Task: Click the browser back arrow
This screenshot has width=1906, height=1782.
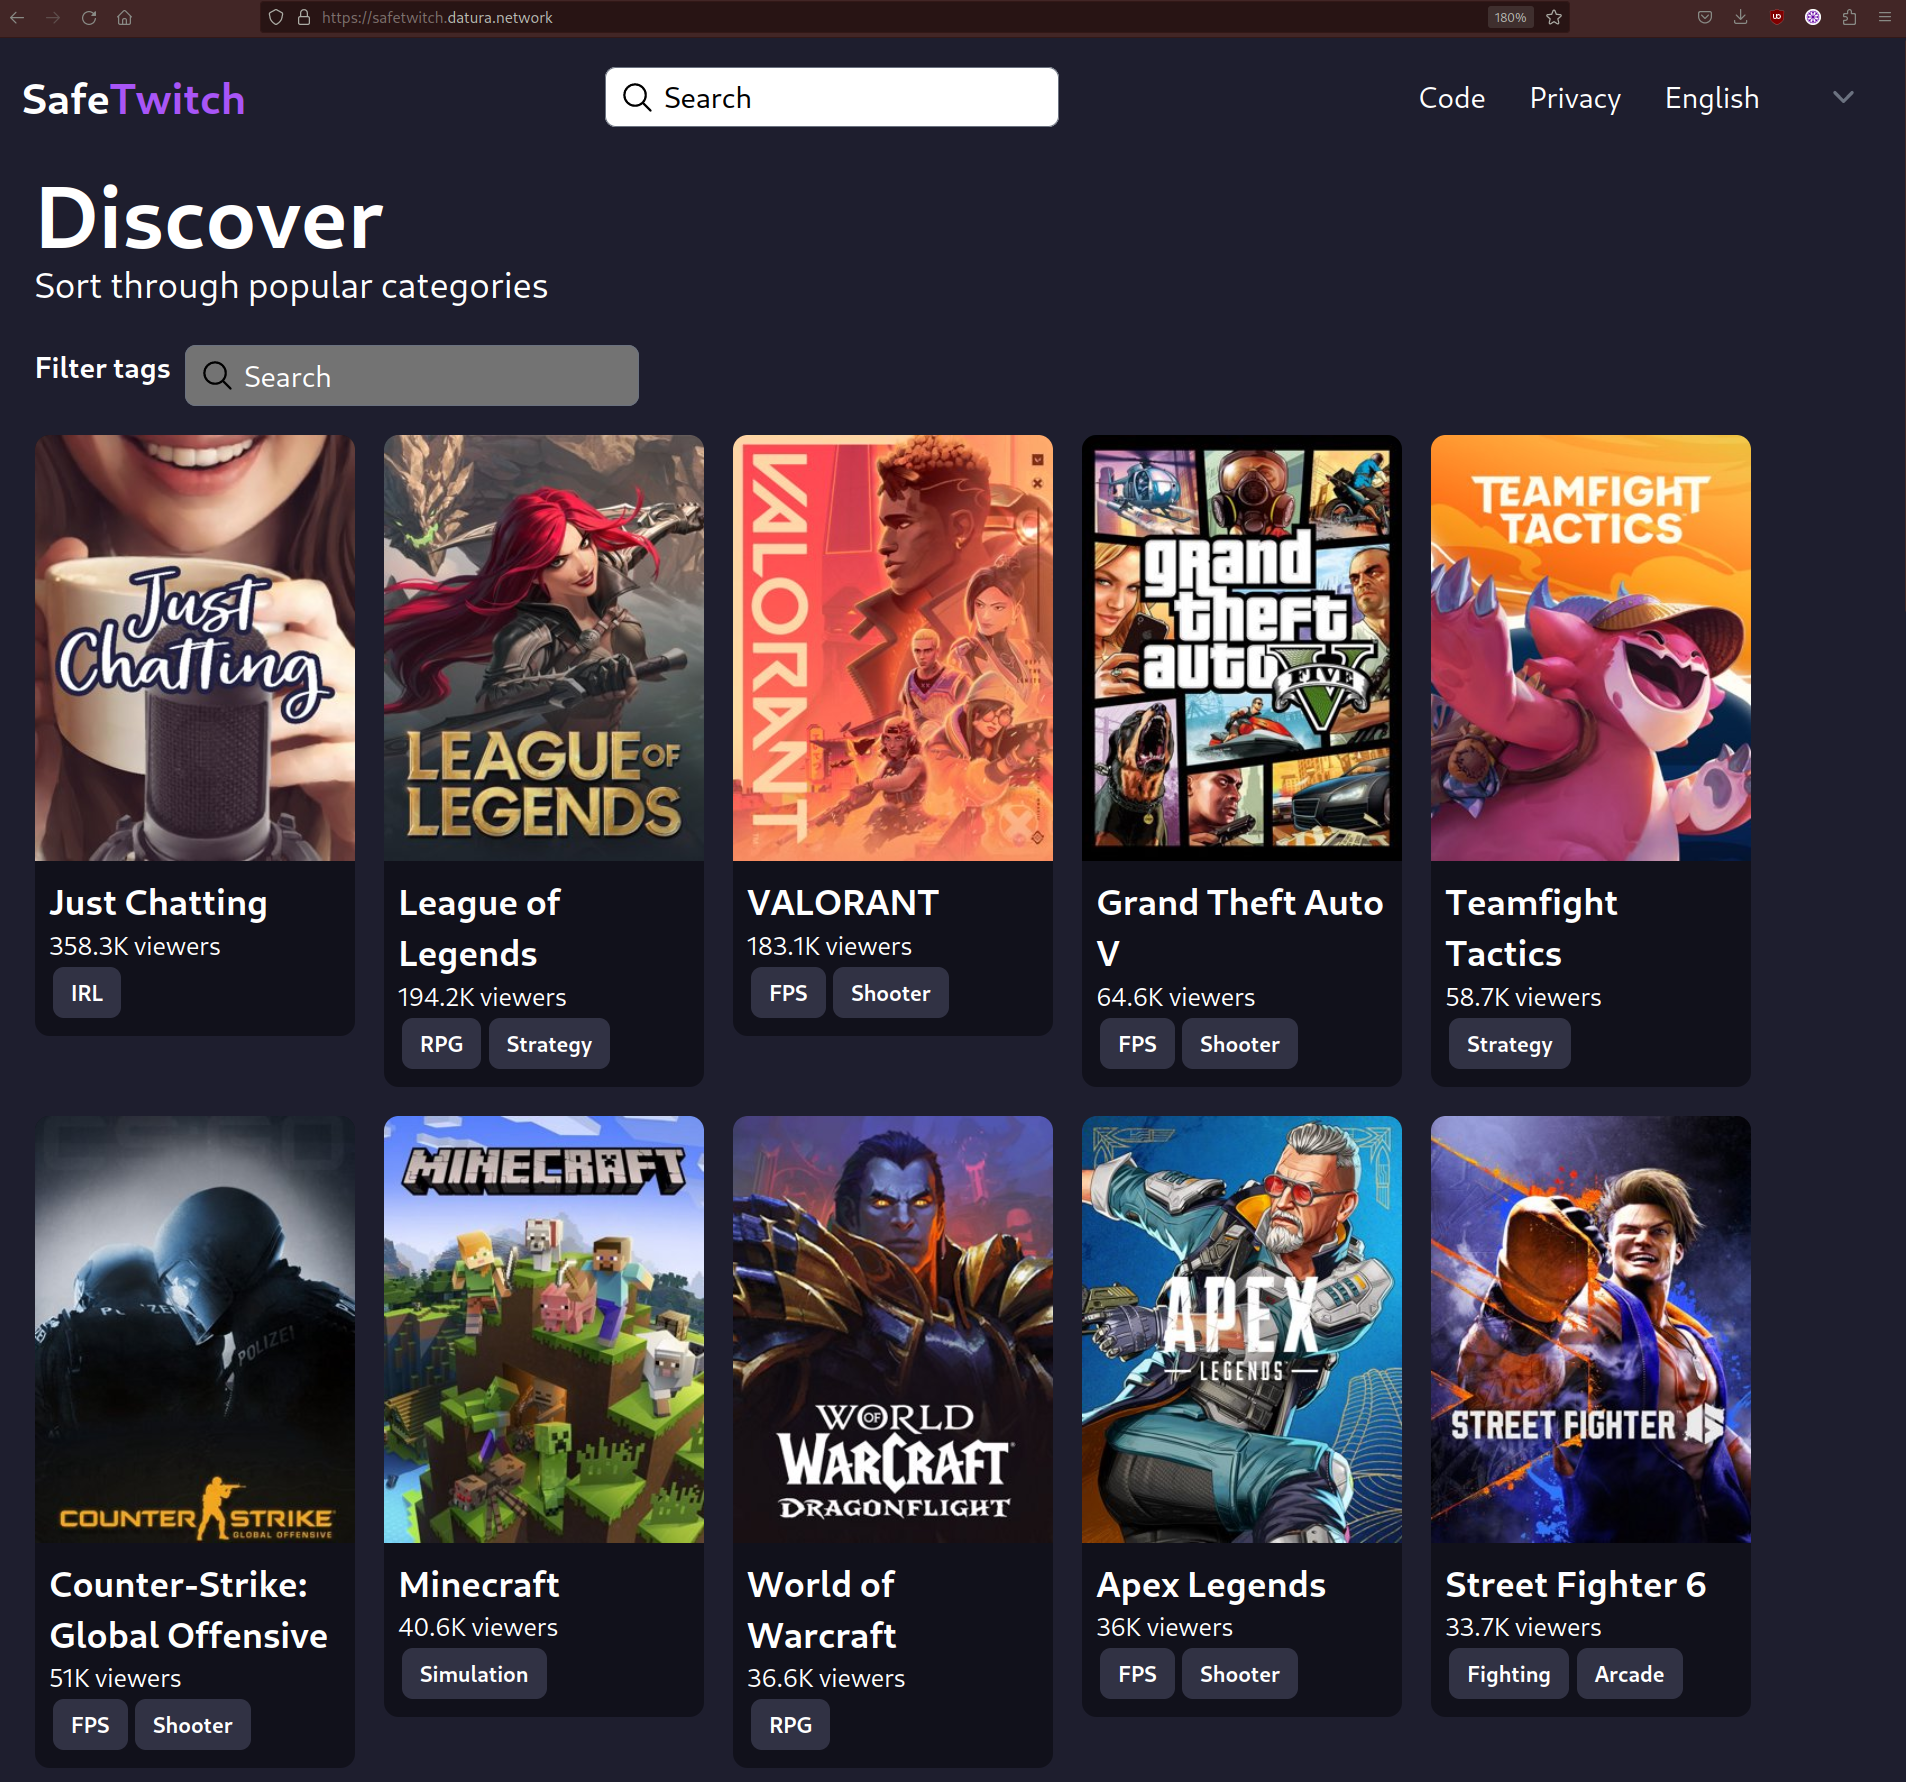Action: pyautogui.click(x=17, y=17)
